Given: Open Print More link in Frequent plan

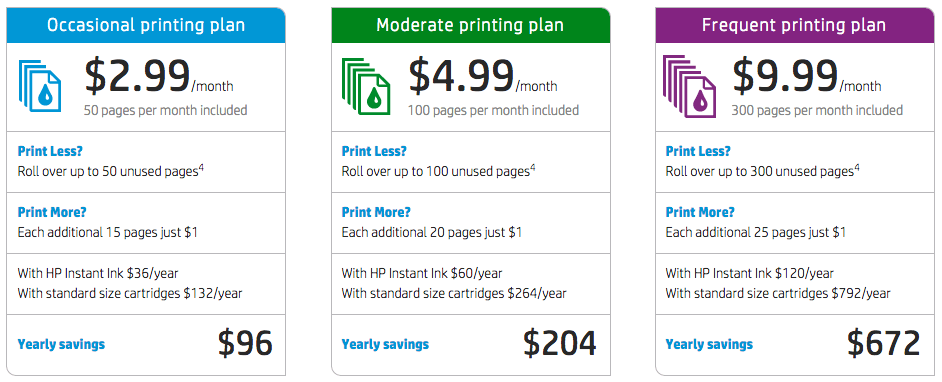Looking at the screenshot, I should [700, 212].
